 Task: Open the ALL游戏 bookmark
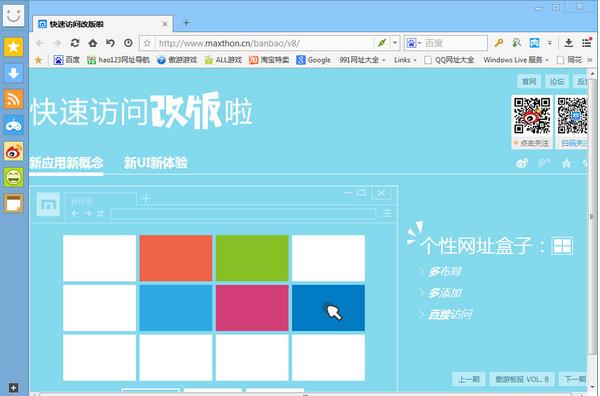(x=223, y=60)
